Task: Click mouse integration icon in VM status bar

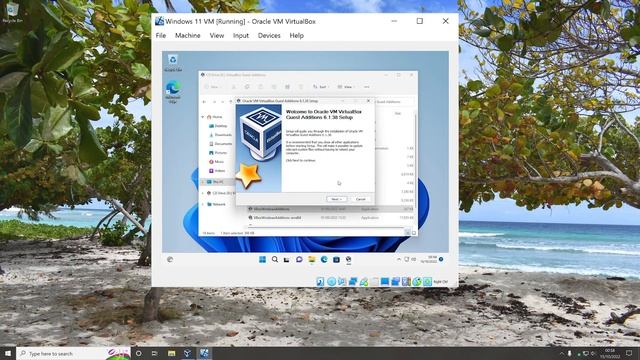Action: tap(417, 282)
